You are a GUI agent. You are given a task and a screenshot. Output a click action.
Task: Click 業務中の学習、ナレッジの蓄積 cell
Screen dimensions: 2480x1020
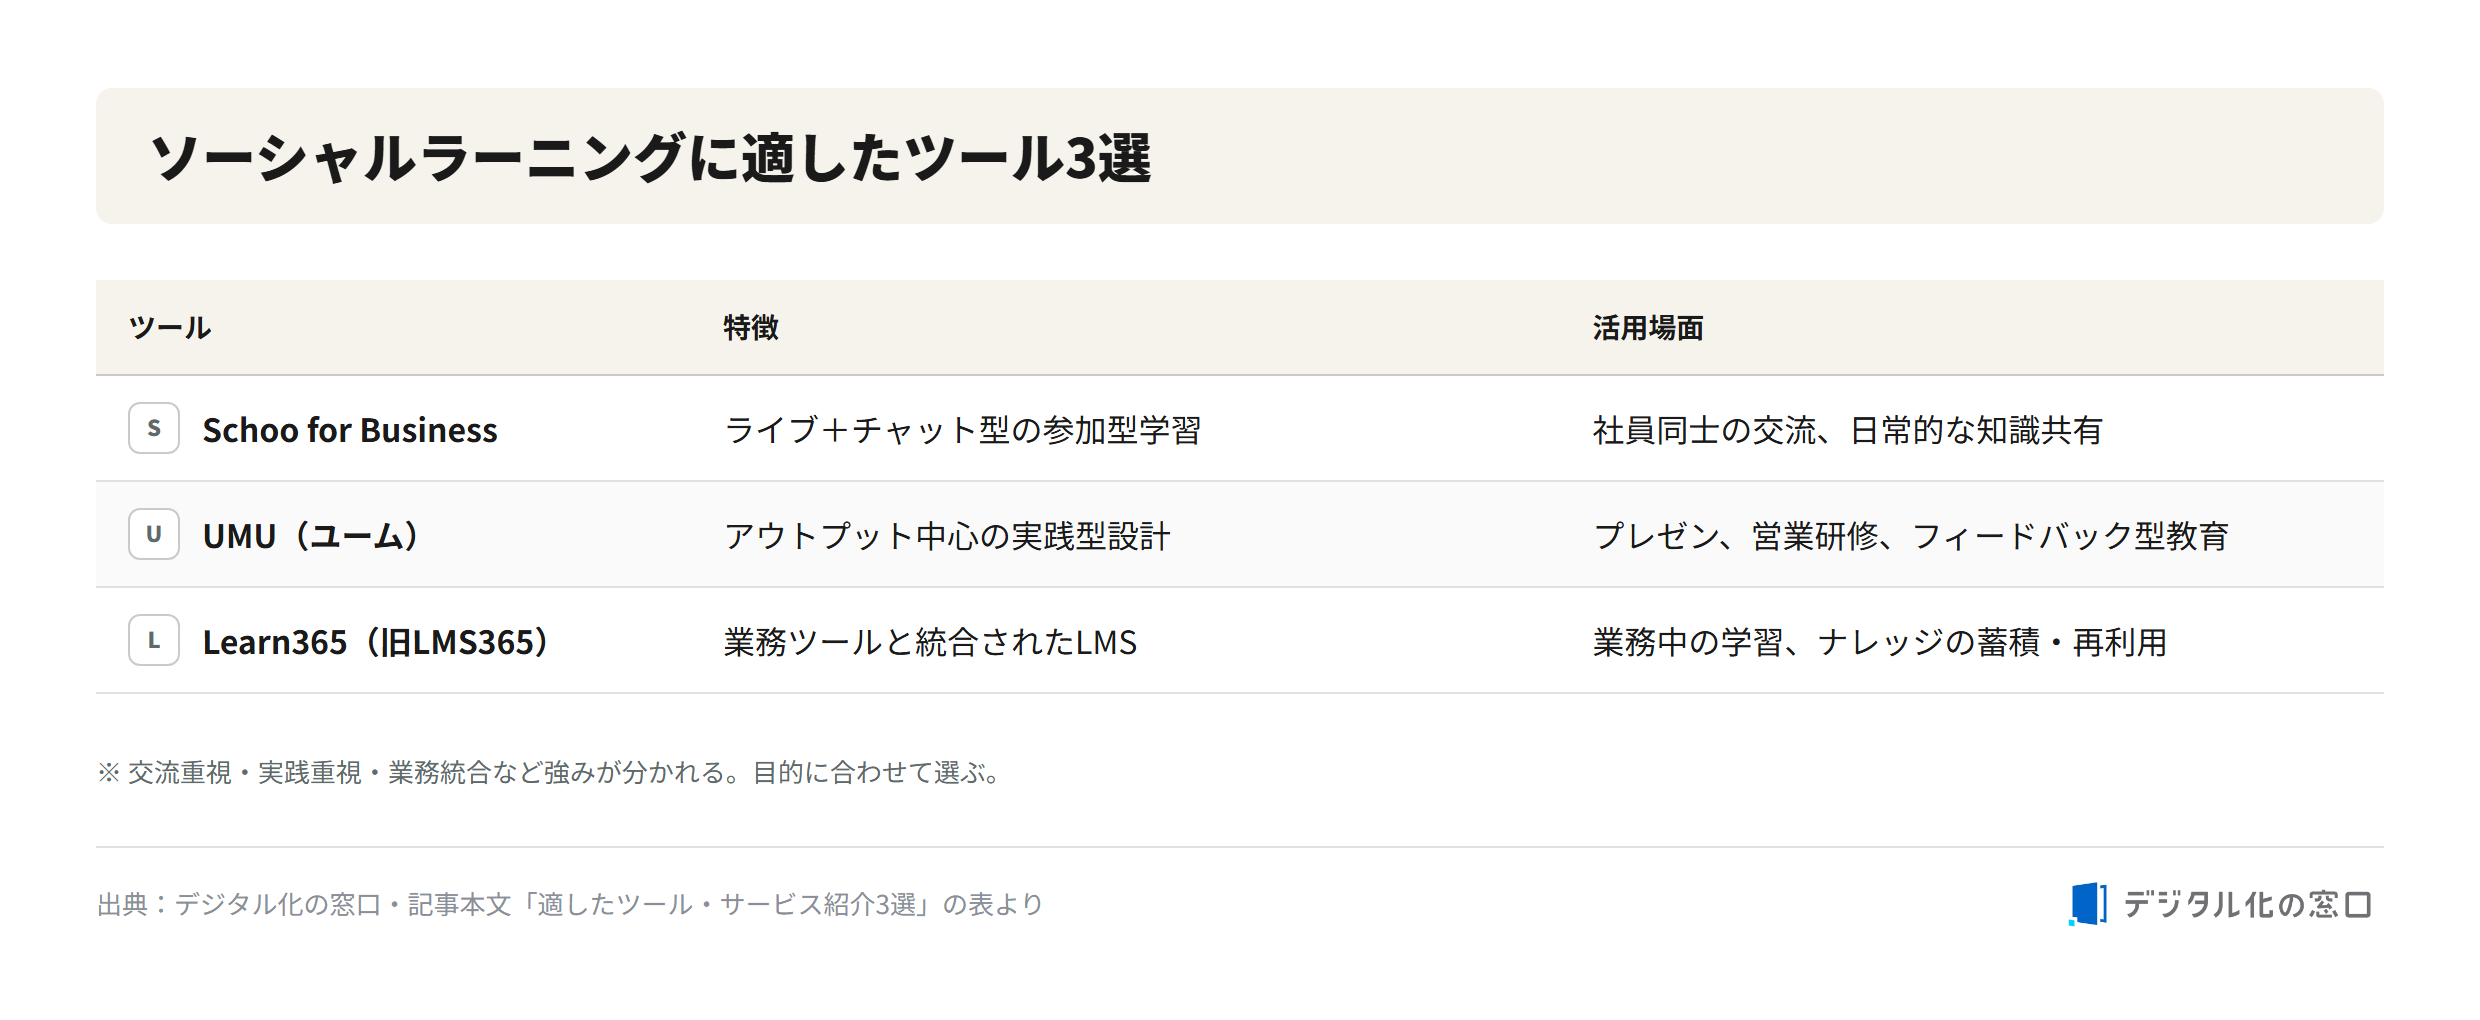(x=1880, y=642)
